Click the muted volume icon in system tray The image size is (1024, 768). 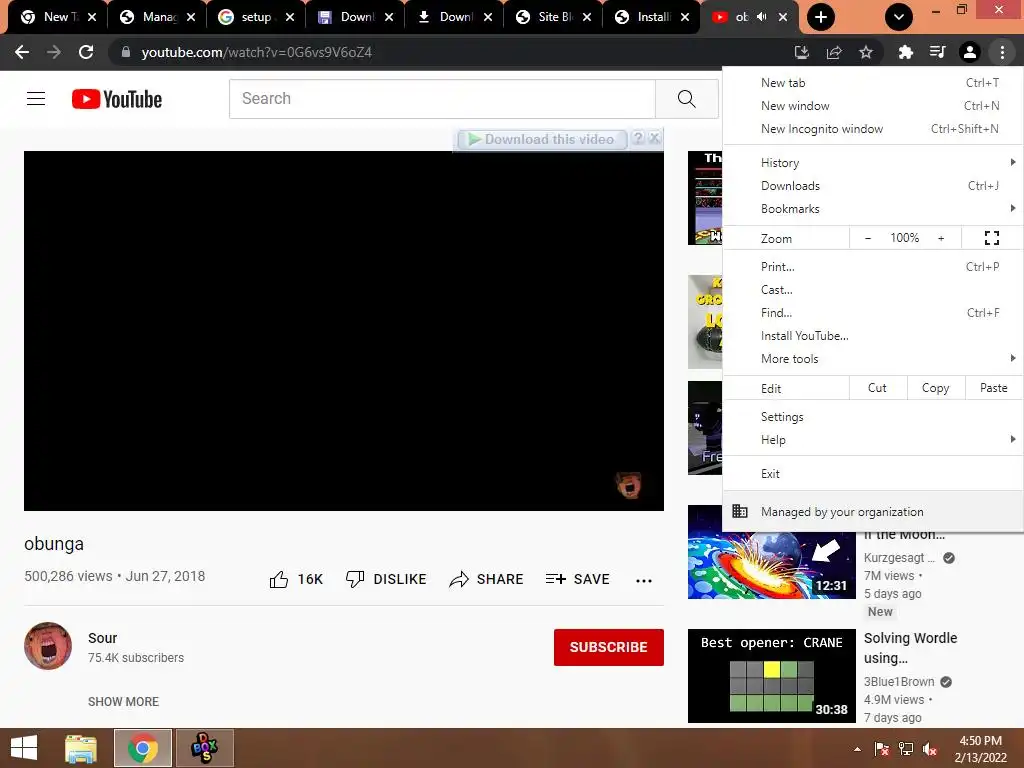tap(930, 749)
